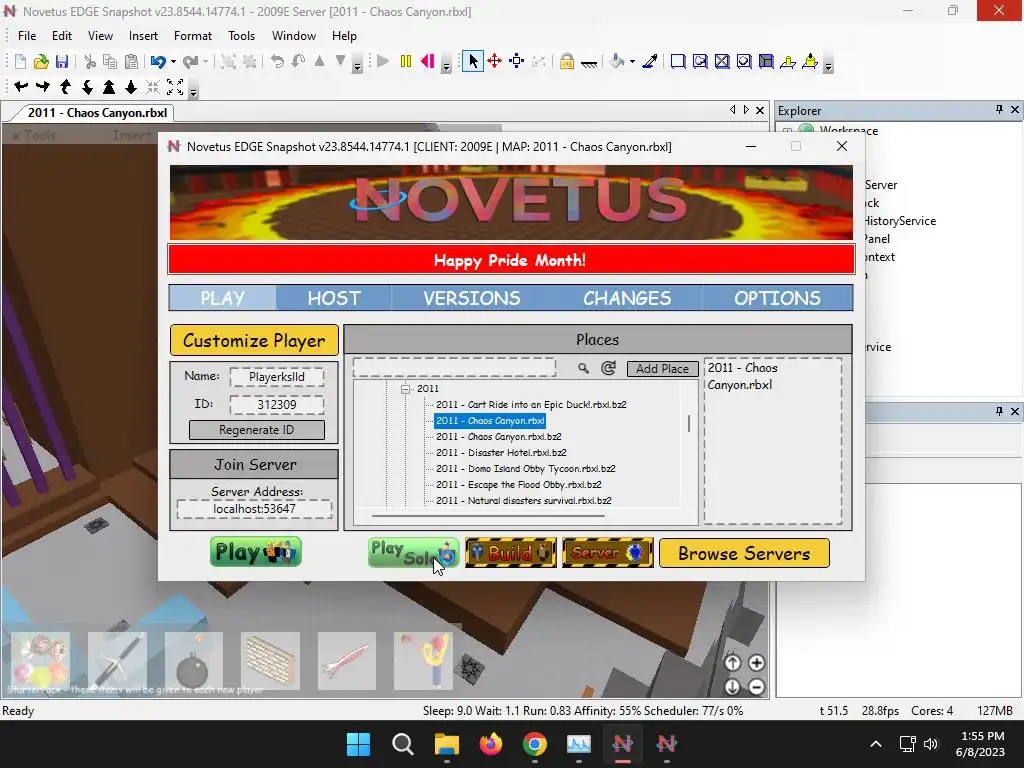Screen dimensions: 1024x768
Task: Click the Anchor tool icon
Action: [589, 63]
